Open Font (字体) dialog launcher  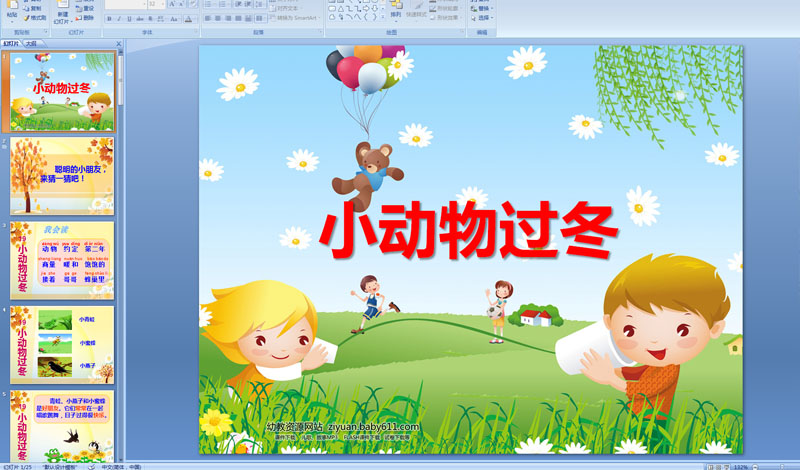[x=196, y=31]
